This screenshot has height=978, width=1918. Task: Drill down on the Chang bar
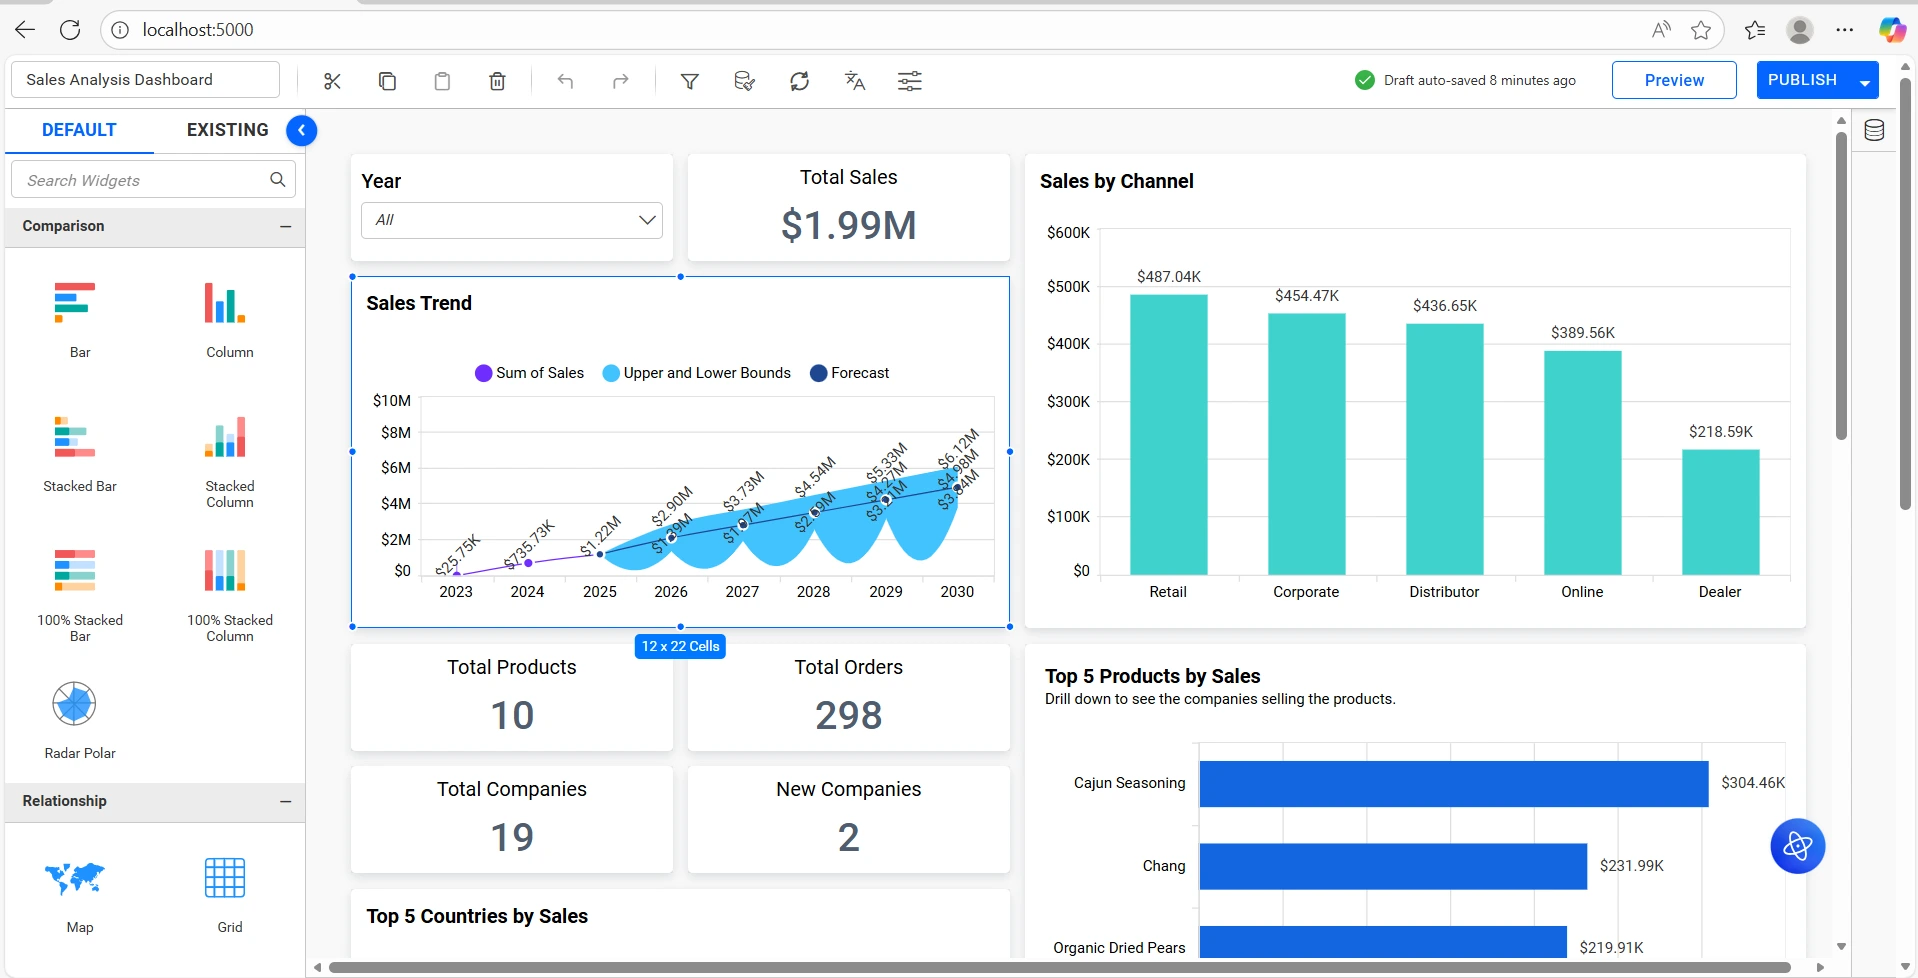tap(1393, 866)
